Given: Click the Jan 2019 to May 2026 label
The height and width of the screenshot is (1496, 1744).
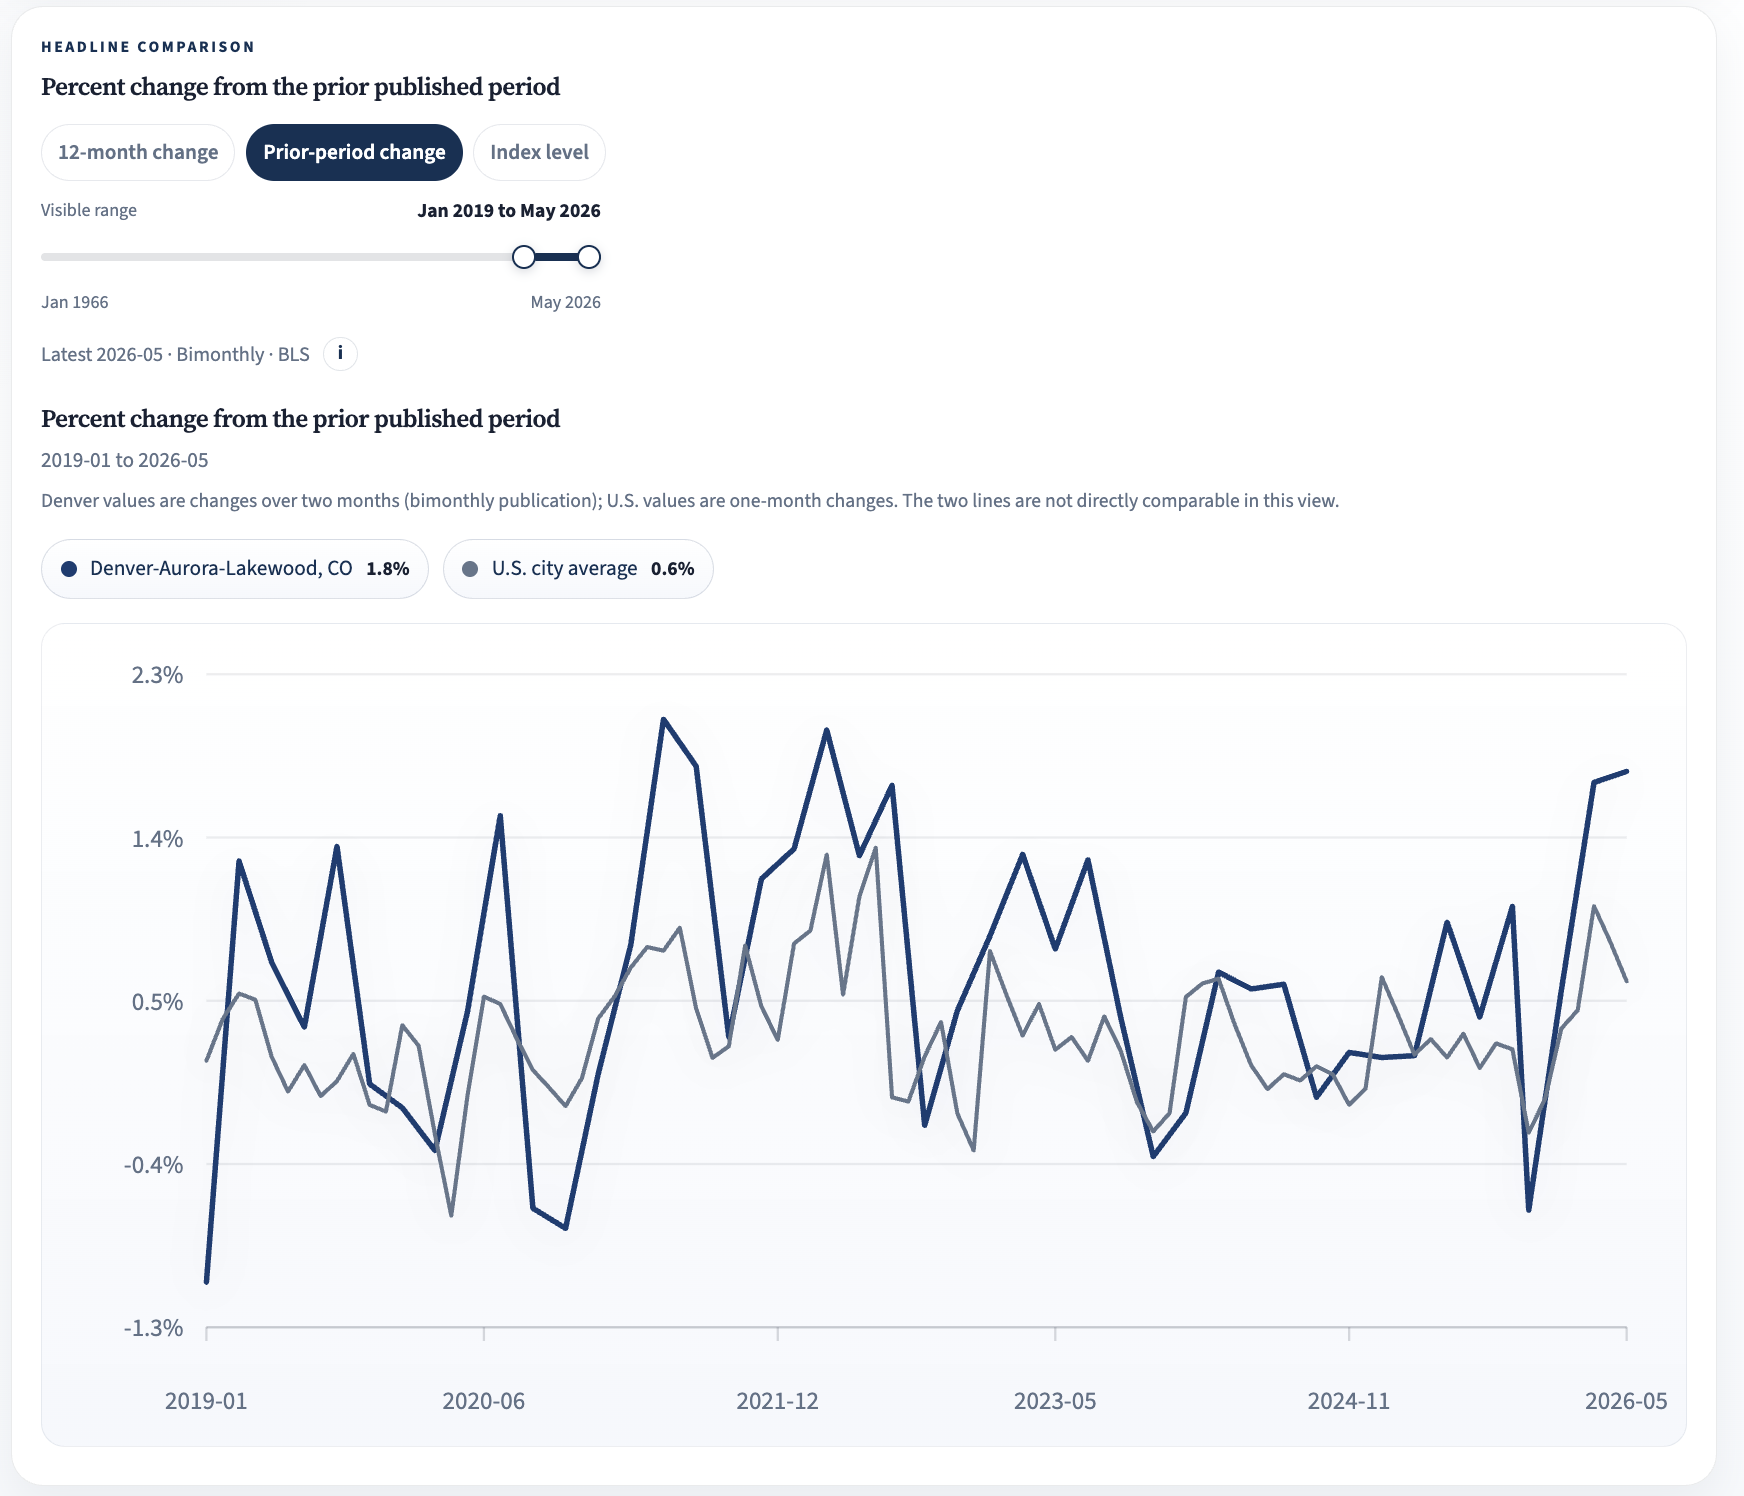Looking at the screenshot, I should pos(509,211).
